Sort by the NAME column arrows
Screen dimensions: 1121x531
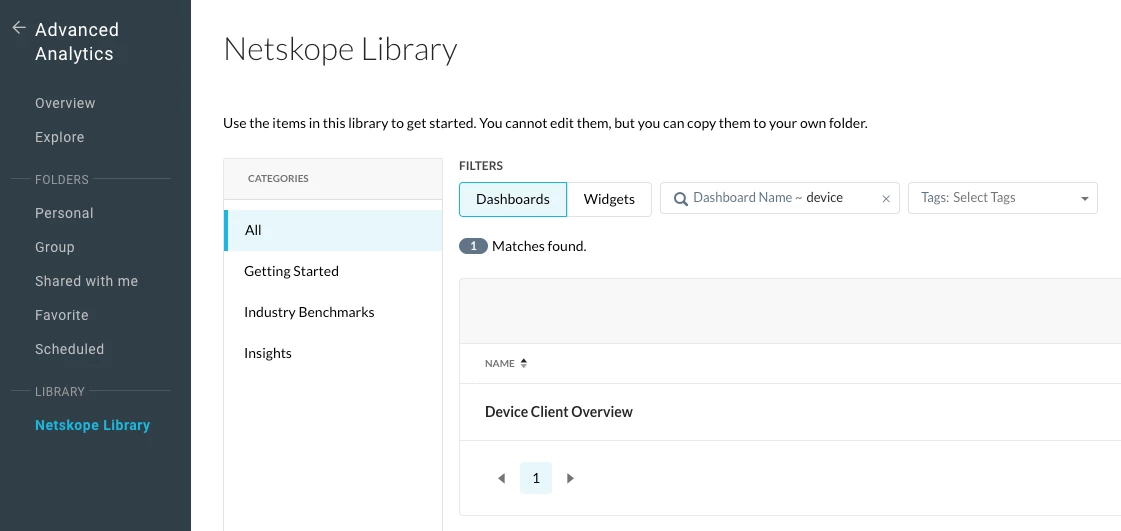523,363
